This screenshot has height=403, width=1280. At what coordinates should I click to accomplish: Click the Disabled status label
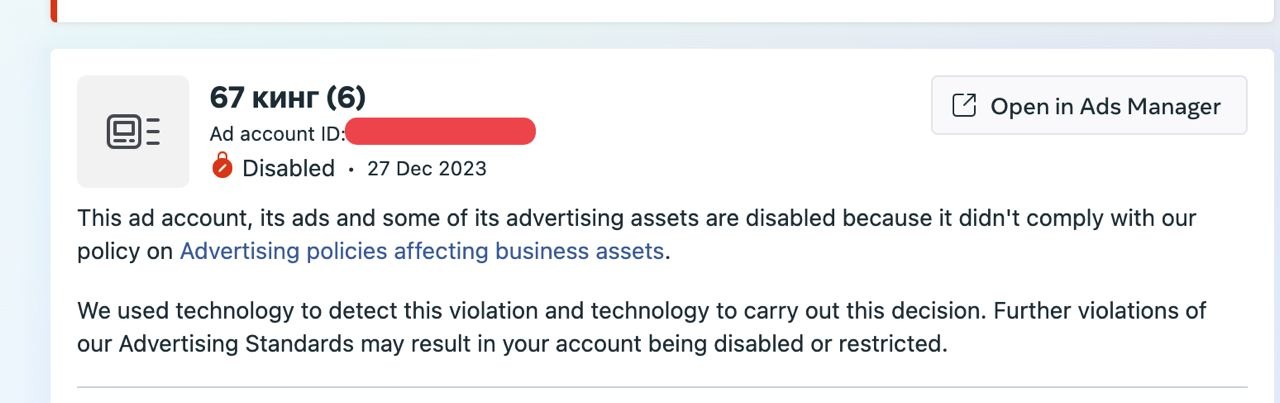coord(288,168)
